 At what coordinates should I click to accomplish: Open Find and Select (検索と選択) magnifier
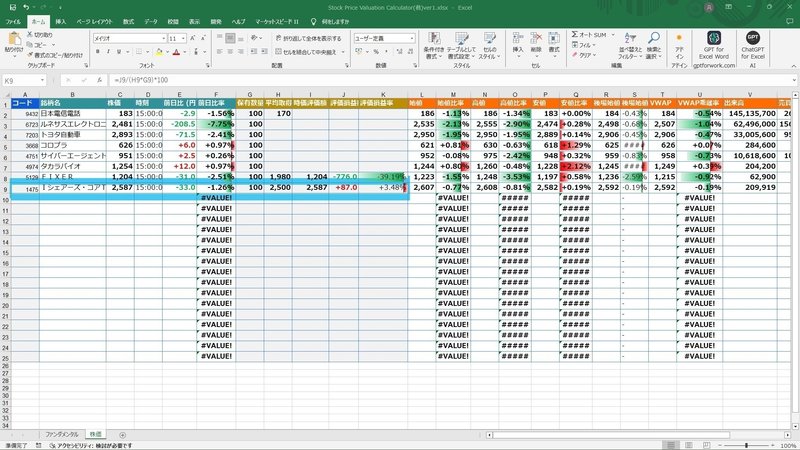(x=654, y=45)
